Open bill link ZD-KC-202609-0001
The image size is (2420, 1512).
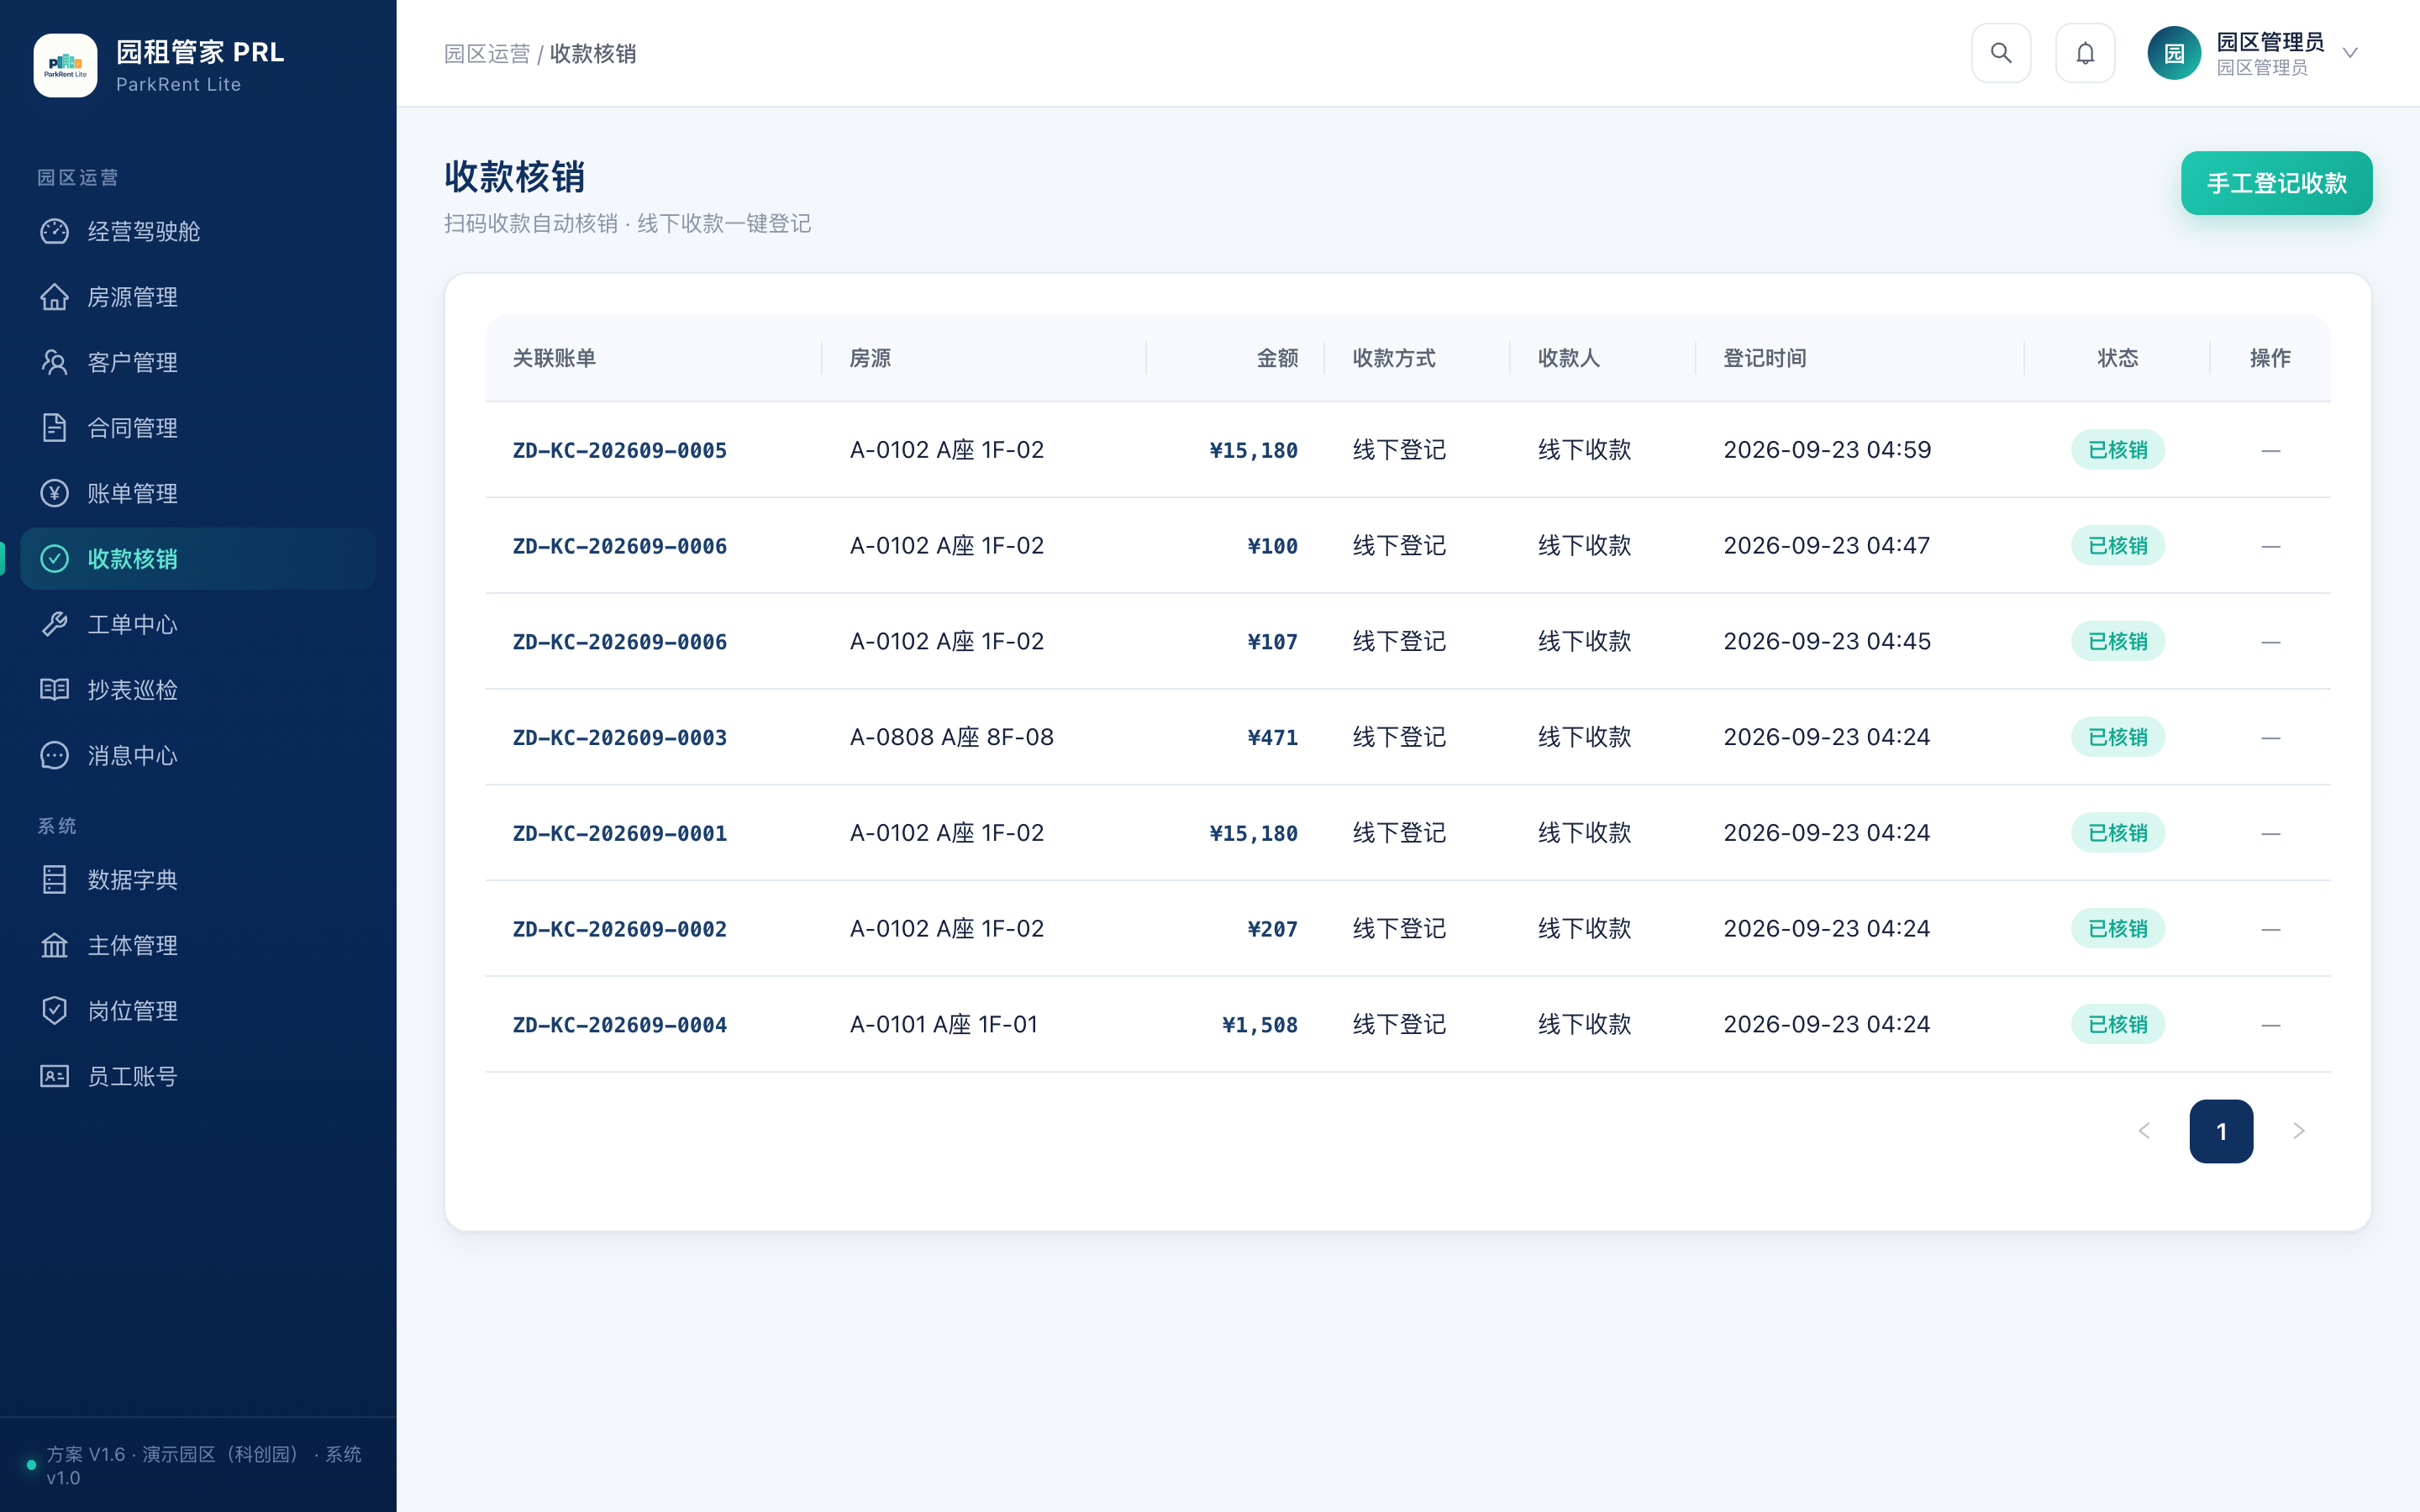pyautogui.click(x=620, y=833)
